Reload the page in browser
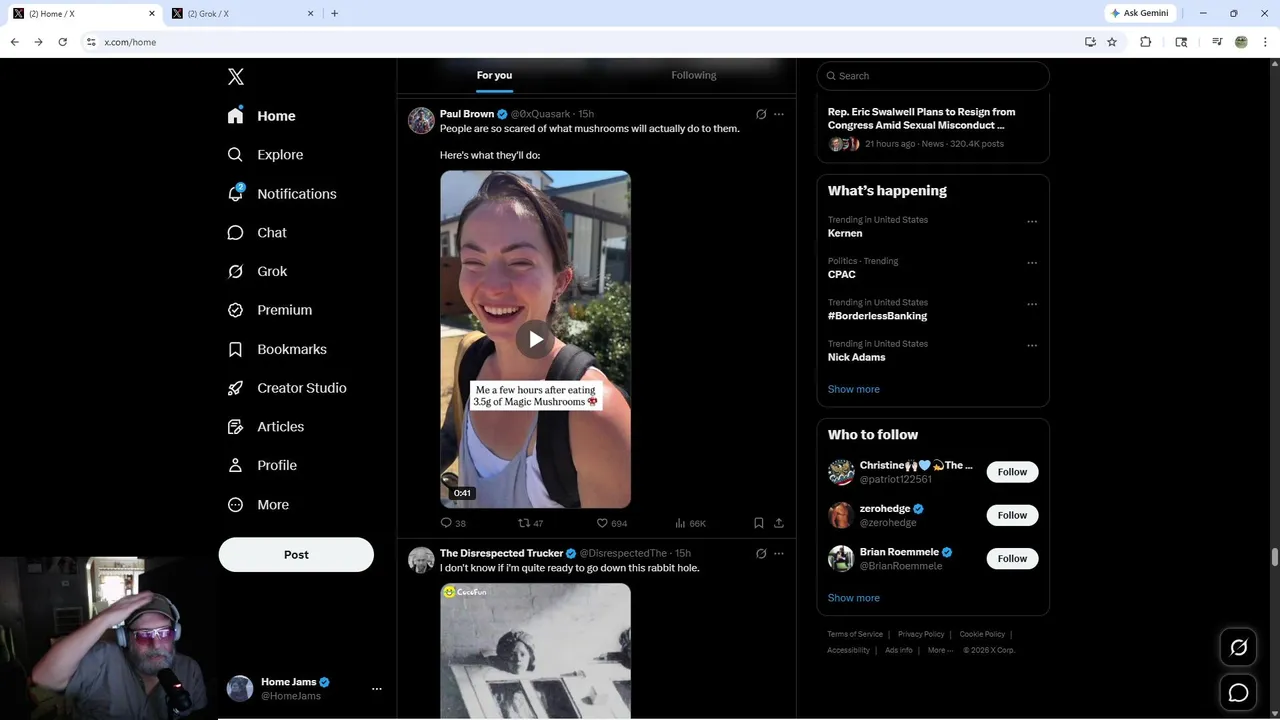The width and height of the screenshot is (1280, 720). (62, 42)
